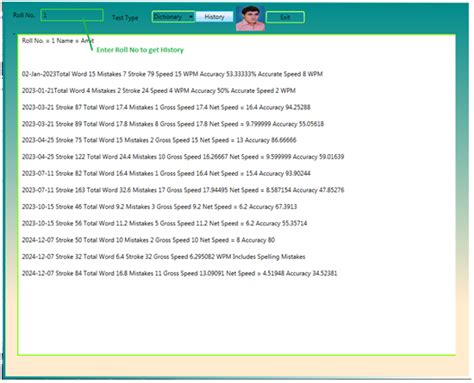Screen dimensions: 474x383
Task: Select the 2024-12-07 Stroke 32 record
Action: pos(164,257)
